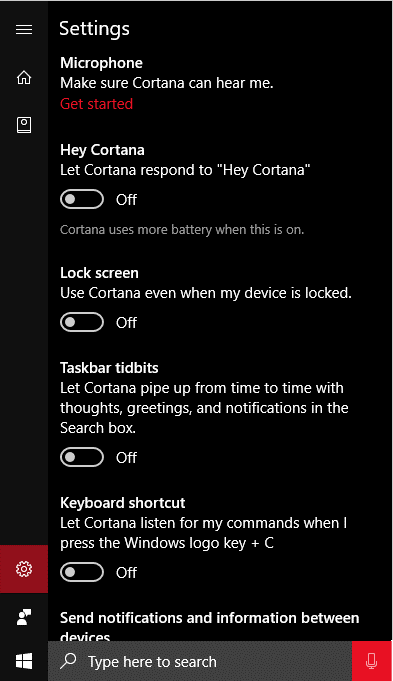The height and width of the screenshot is (681, 393).
Task: Open the Cortana Notebook
Action: [x=24, y=125]
